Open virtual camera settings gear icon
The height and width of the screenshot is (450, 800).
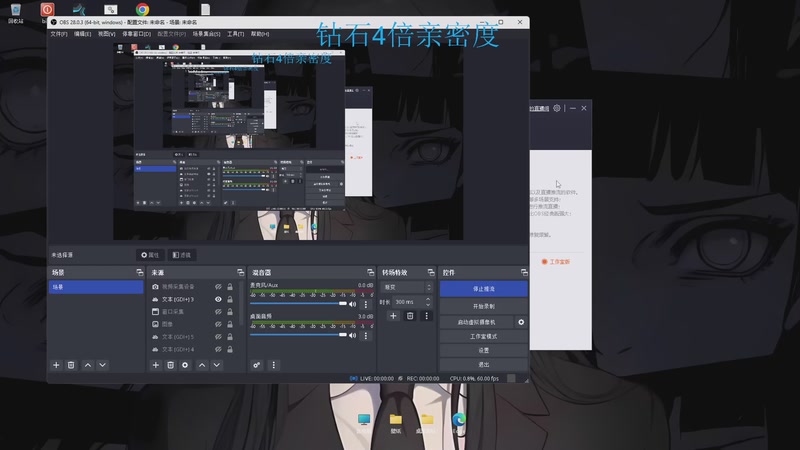coord(521,322)
